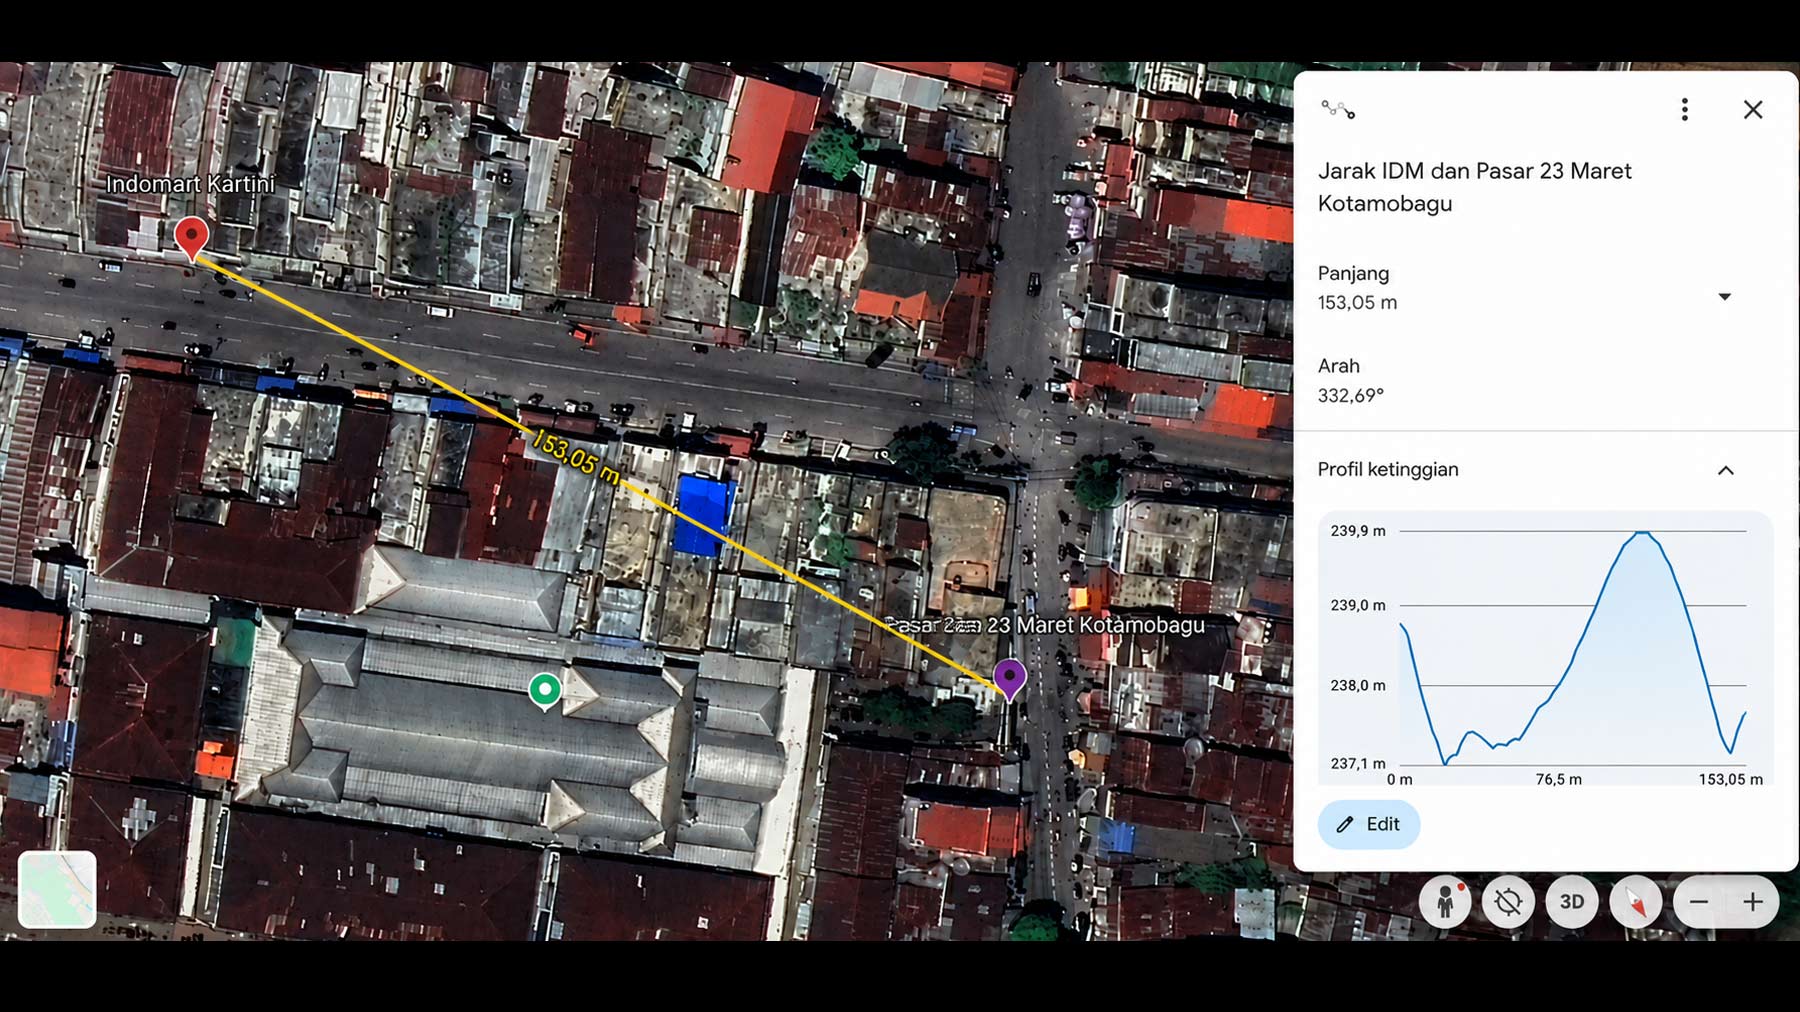The image size is (1800, 1012).
Task: Open the three-dot more options menu
Action: click(1685, 110)
